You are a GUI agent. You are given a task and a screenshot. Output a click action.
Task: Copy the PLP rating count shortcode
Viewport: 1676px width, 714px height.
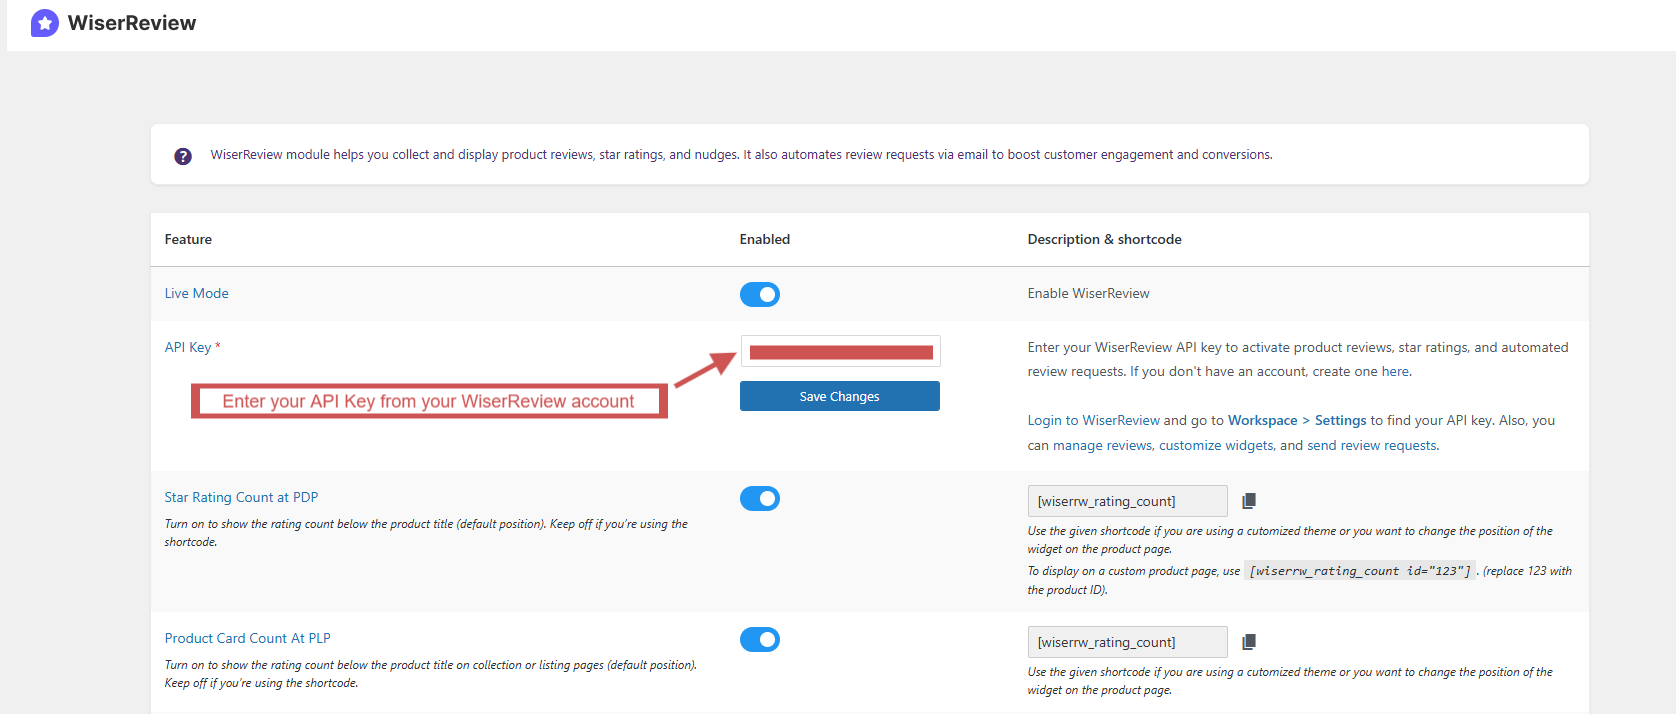(1249, 640)
